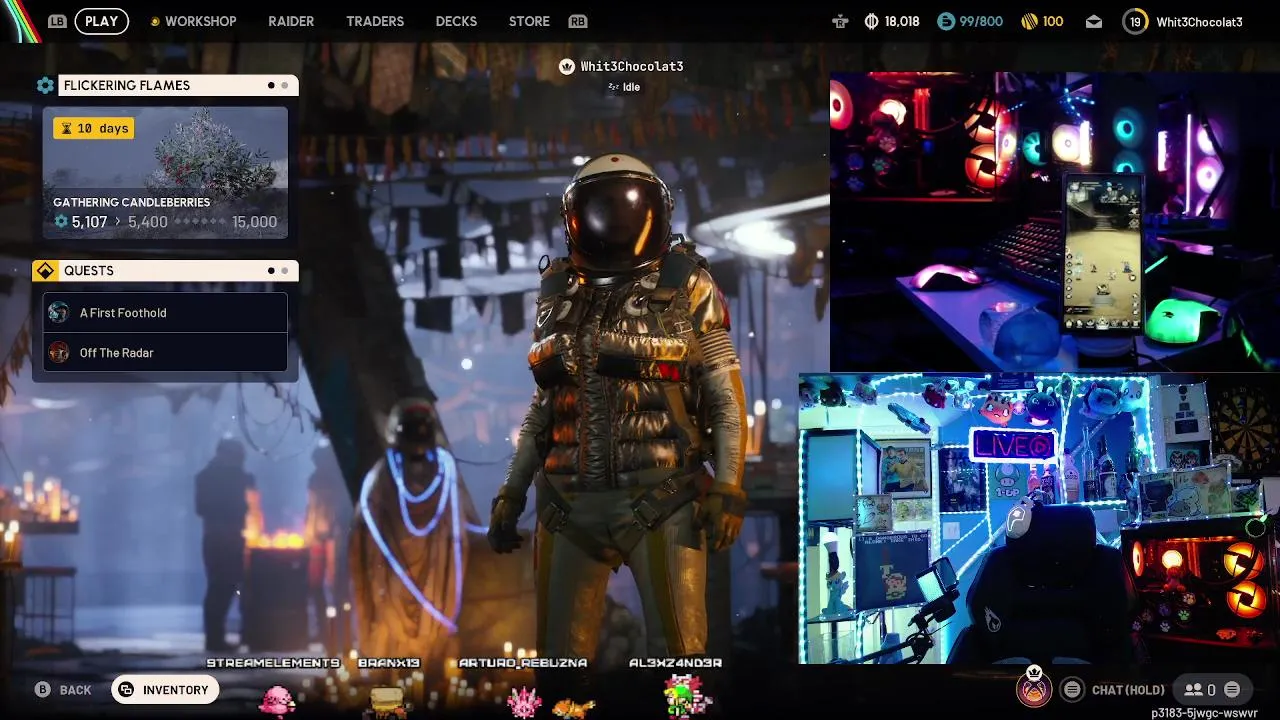The image size is (1280, 720).
Task: Select the second page dot of Quests
Action: tap(285, 271)
